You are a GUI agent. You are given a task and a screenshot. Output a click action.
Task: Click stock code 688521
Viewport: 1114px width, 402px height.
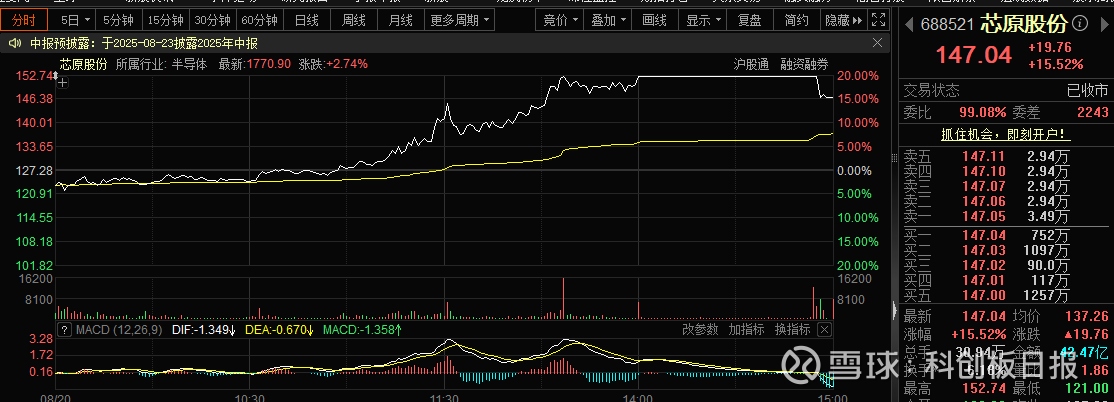tap(947, 25)
